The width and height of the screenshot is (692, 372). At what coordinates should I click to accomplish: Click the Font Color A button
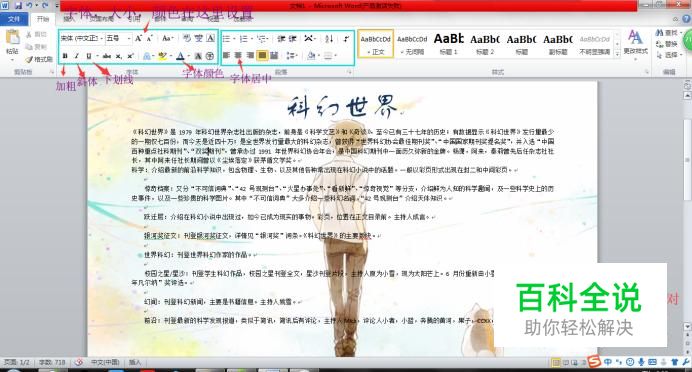point(180,56)
